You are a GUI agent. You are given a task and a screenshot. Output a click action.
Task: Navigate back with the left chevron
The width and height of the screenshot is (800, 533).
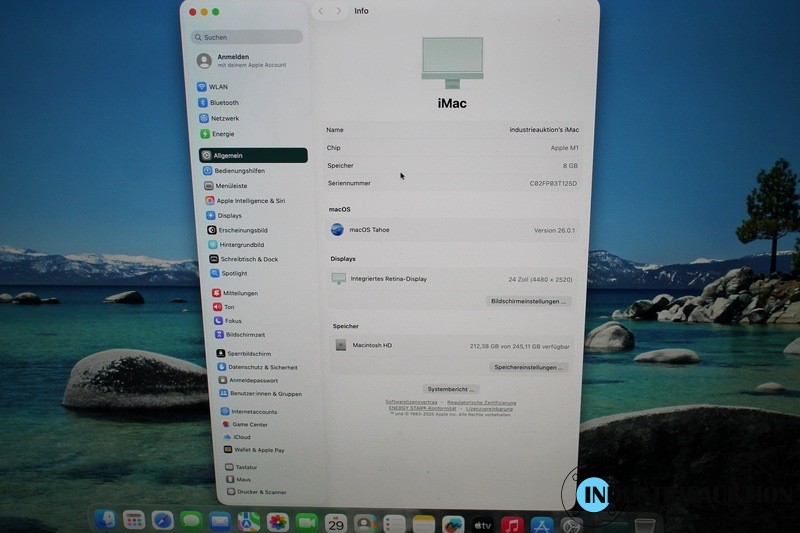(x=321, y=11)
